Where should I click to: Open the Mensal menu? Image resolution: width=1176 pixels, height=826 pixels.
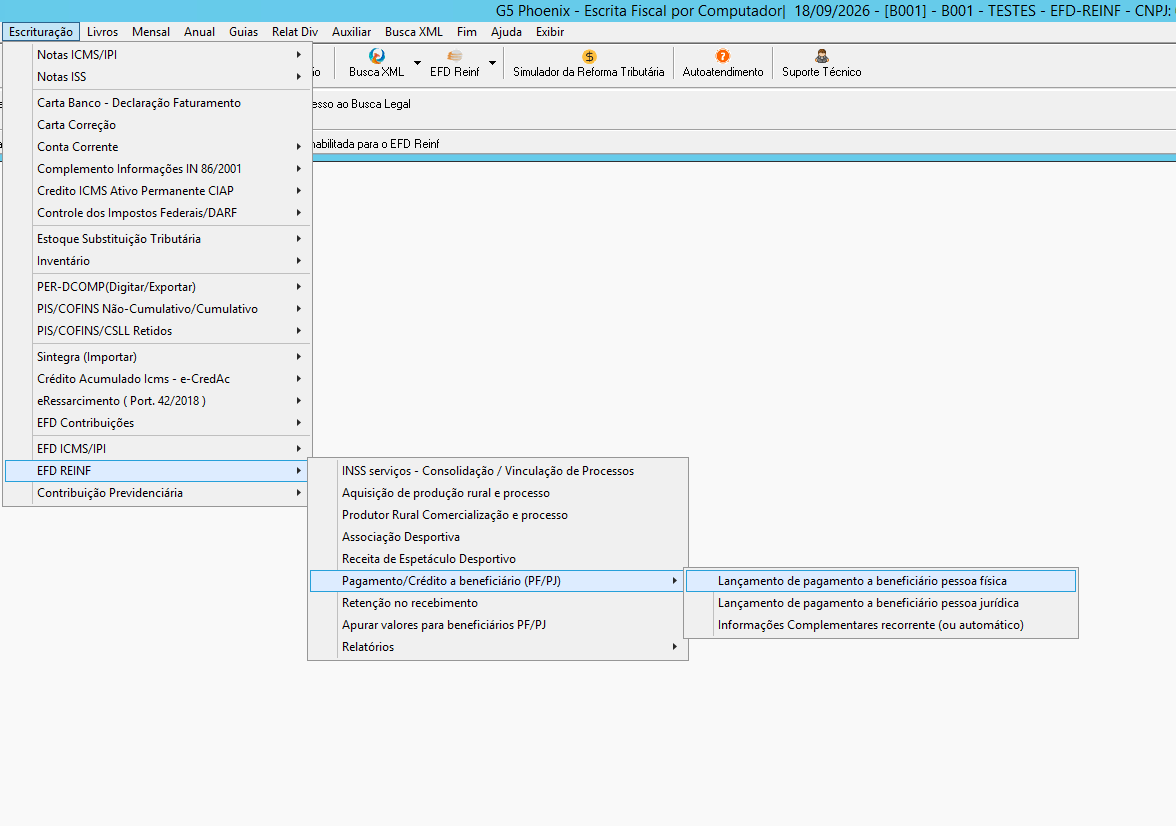151,32
